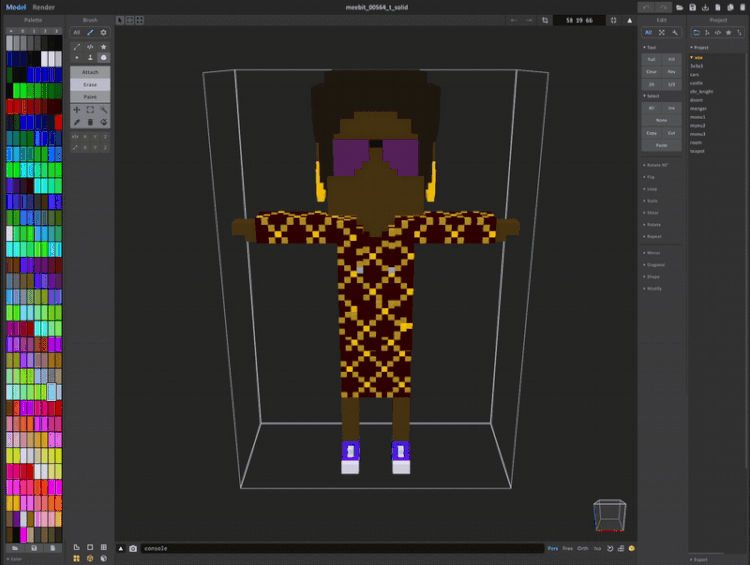The image size is (750, 565).
Task: Select the All tab in Brush panel
Action: [77, 33]
